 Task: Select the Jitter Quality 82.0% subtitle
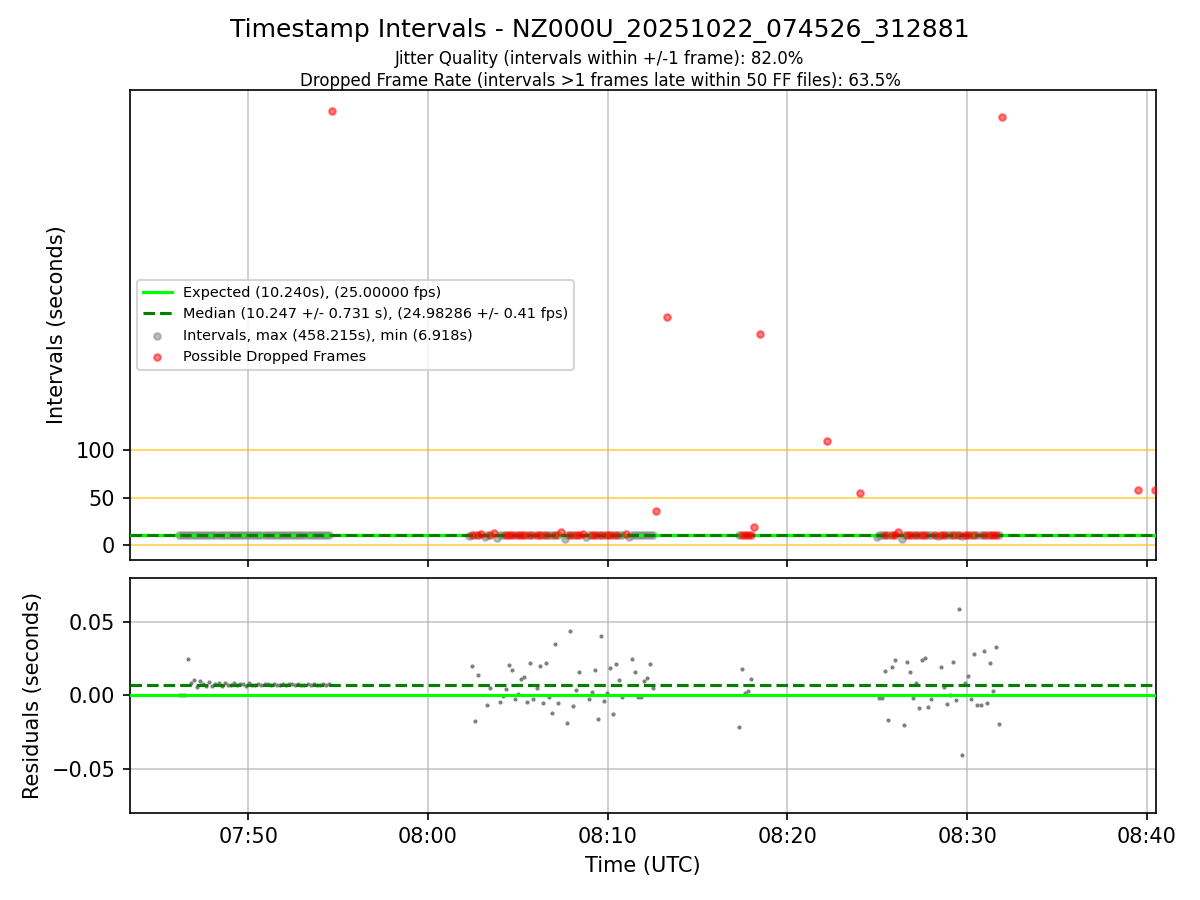click(x=599, y=58)
